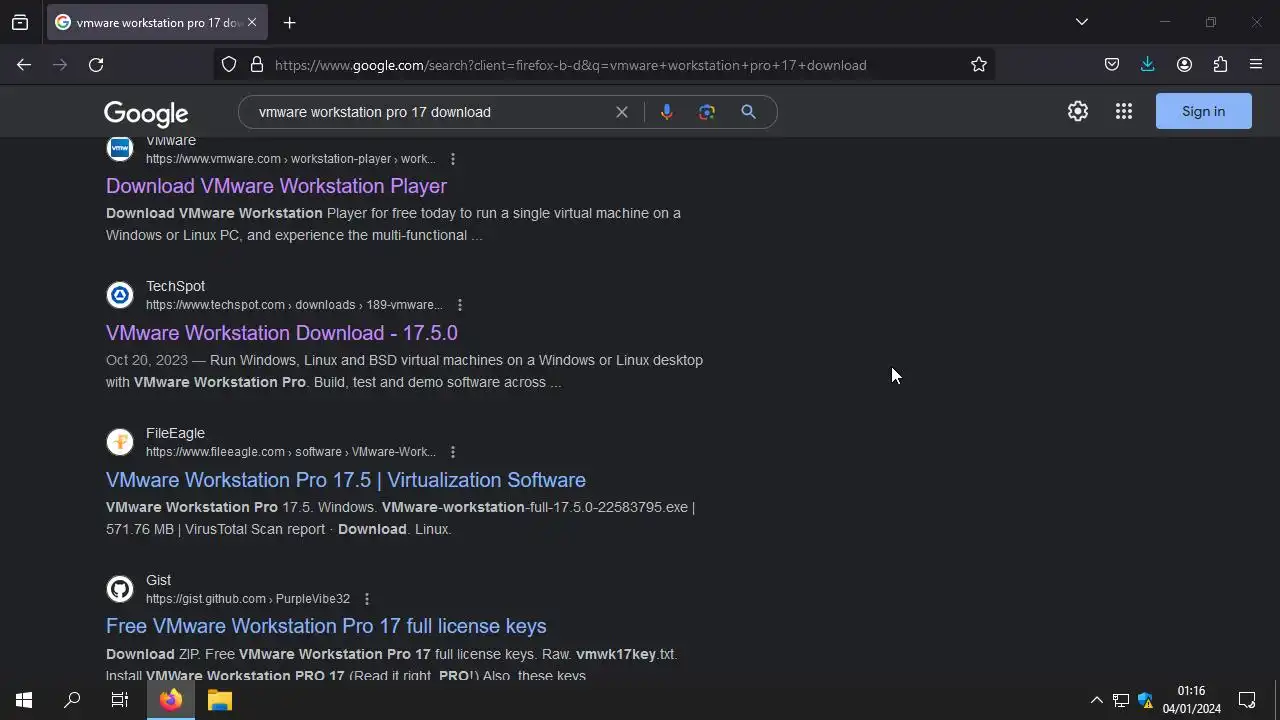Open Google apps grid
Viewport: 1280px width, 720px height.
[1124, 112]
